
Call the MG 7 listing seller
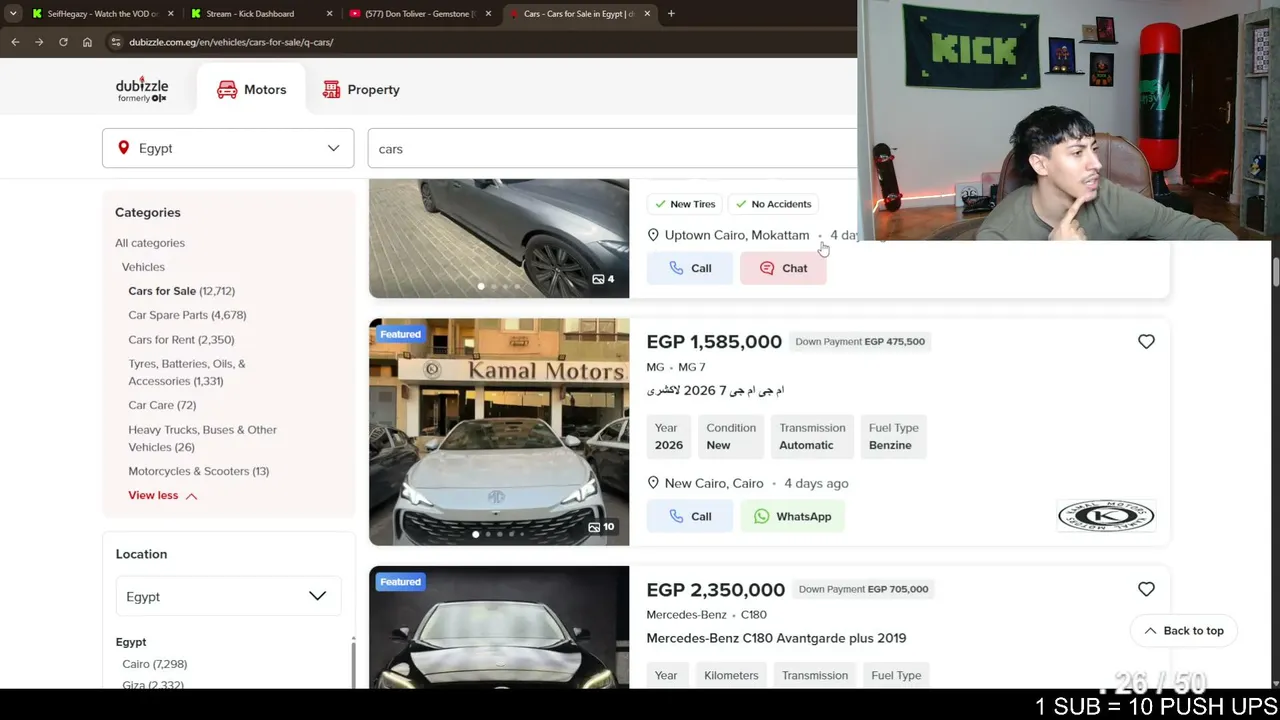(x=689, y=516)
